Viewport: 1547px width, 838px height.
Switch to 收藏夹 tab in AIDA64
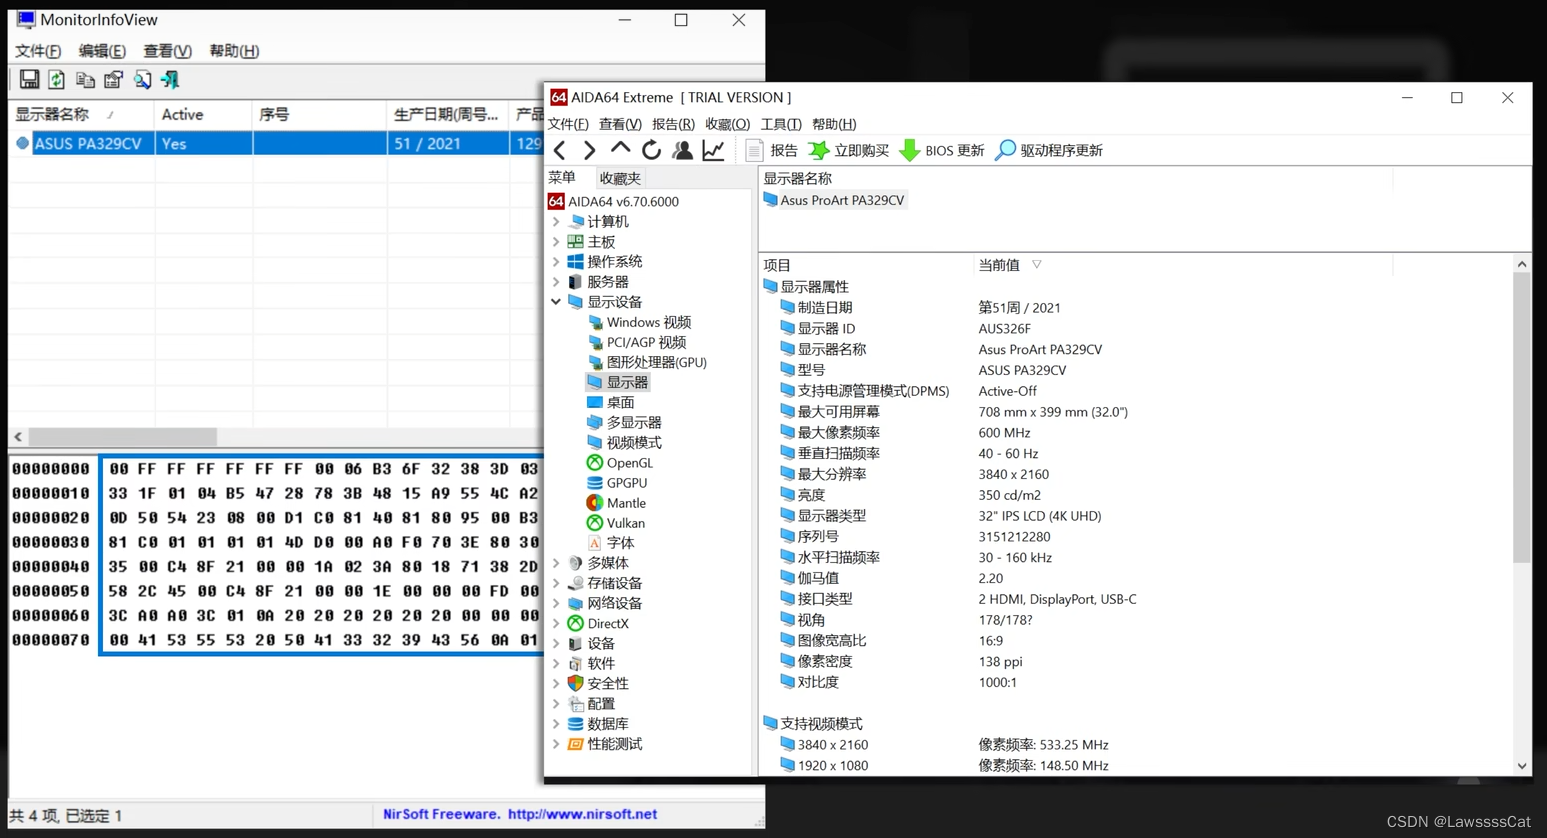[x=620, y=178]
